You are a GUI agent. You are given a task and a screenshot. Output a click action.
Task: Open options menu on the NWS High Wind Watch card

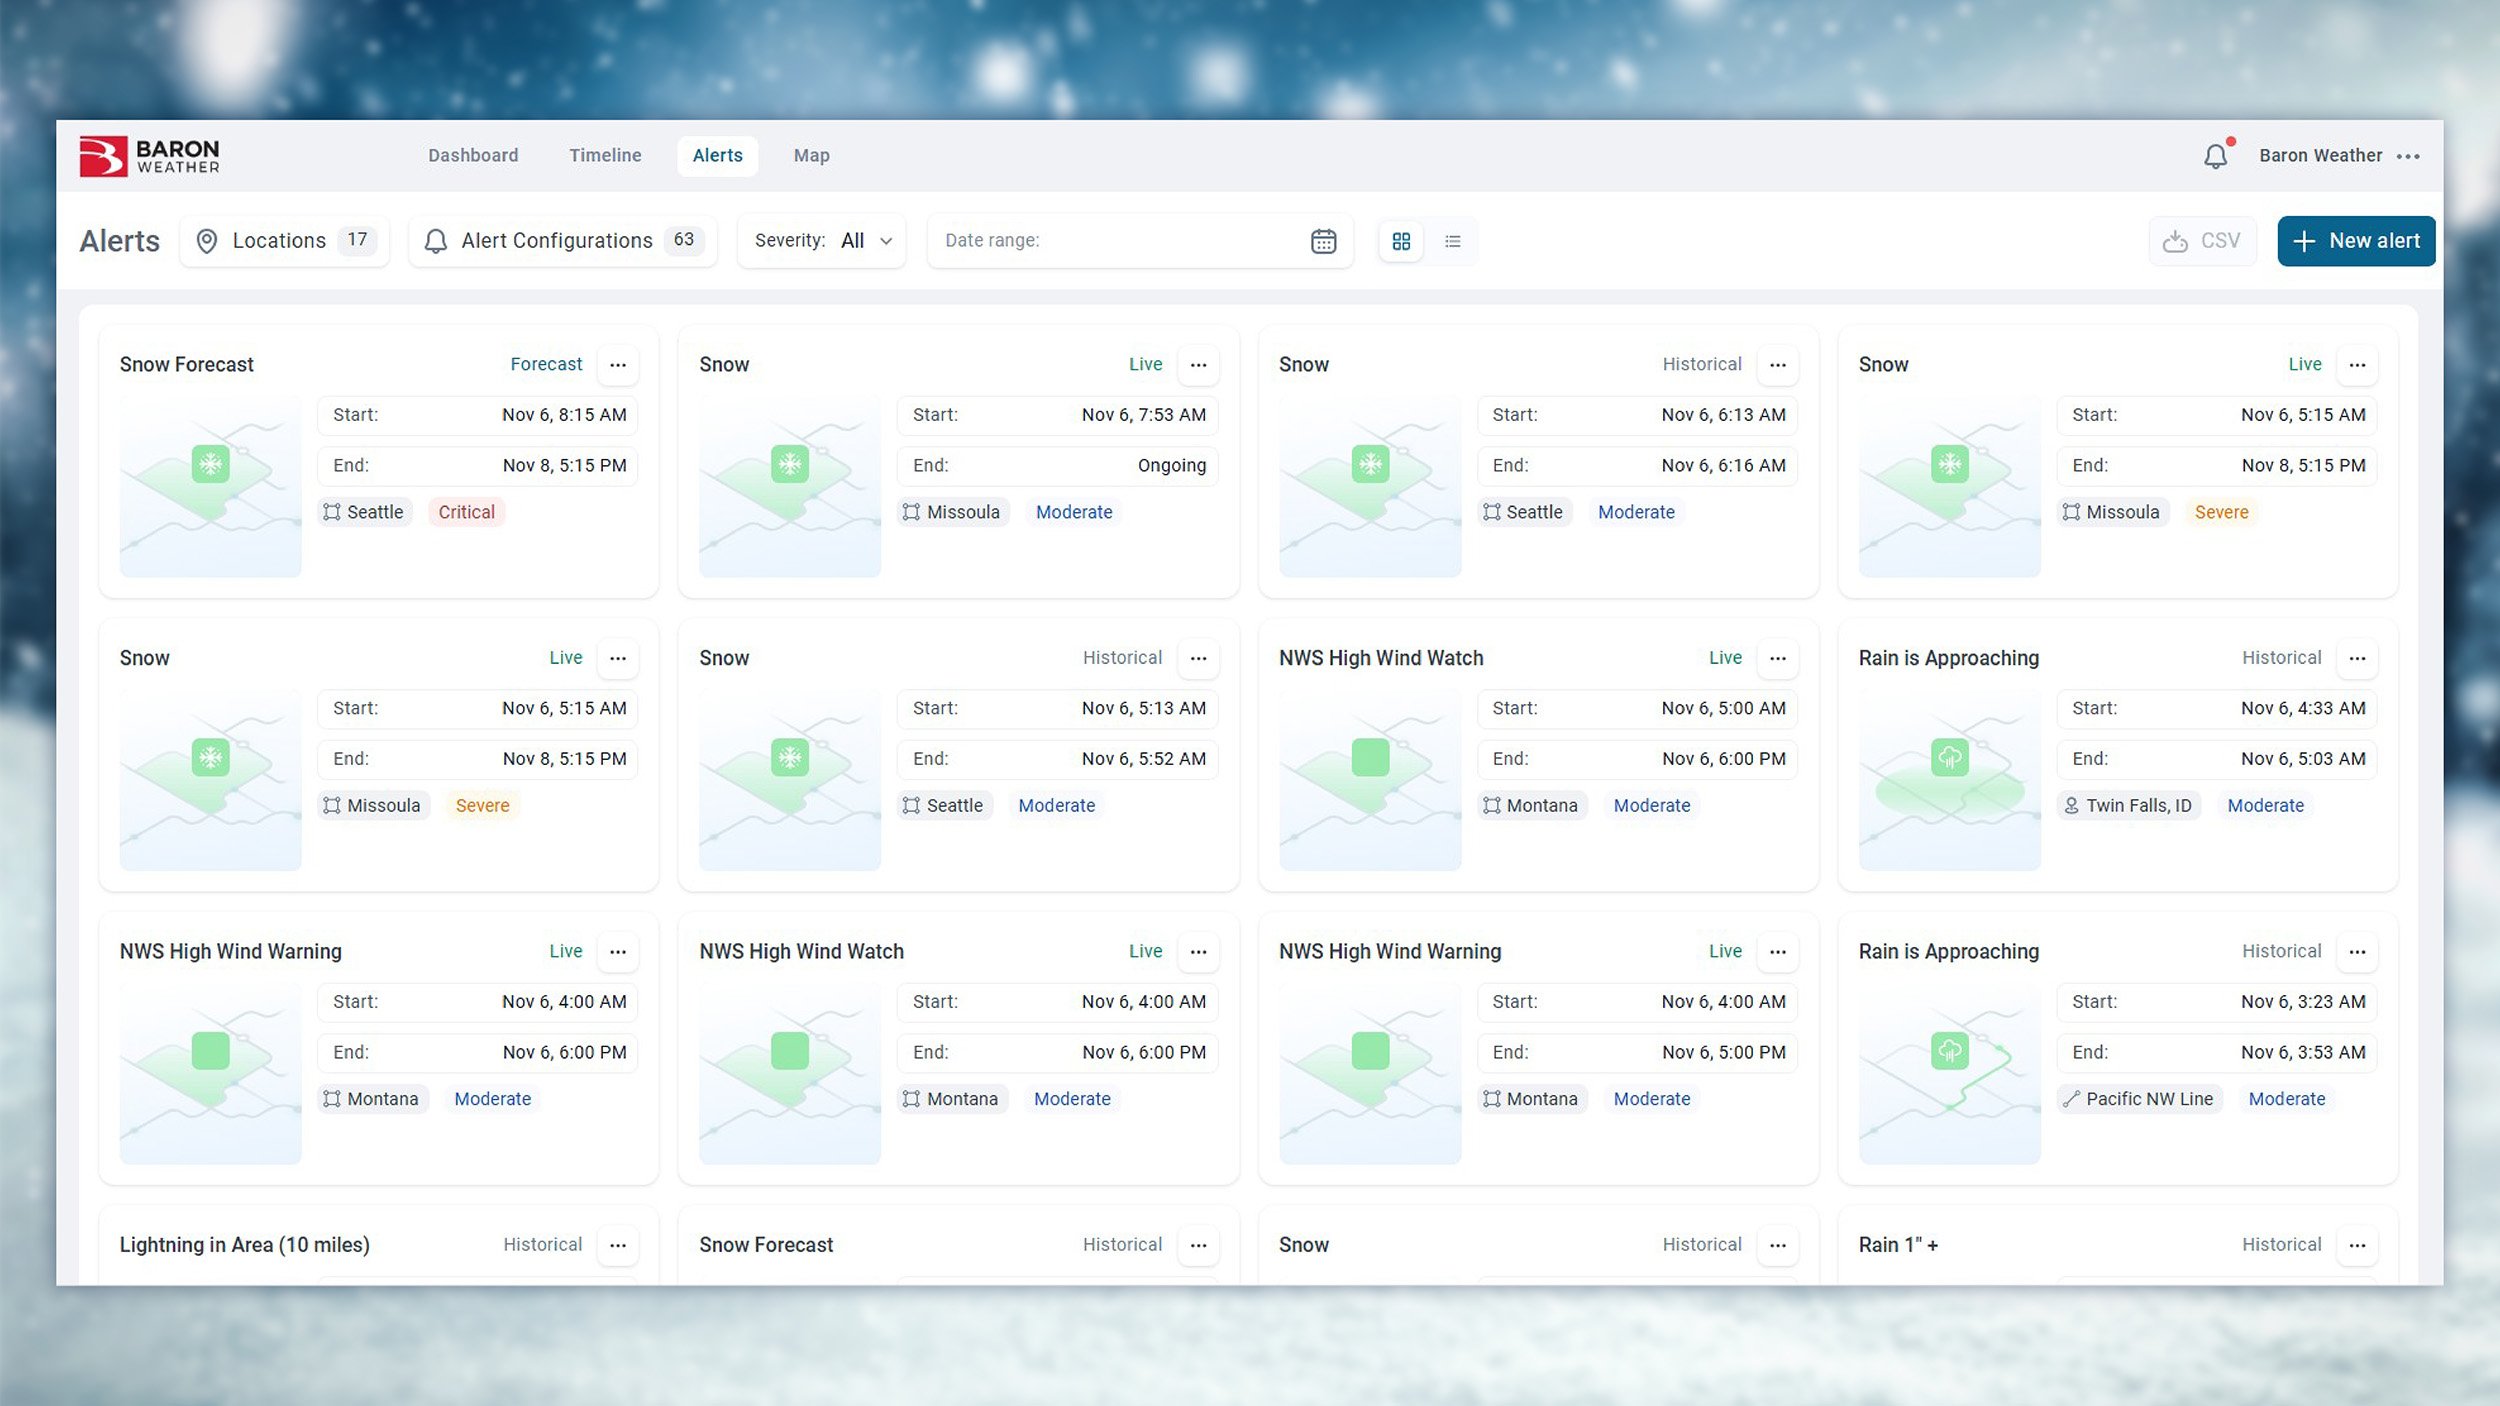point(1778,657)
